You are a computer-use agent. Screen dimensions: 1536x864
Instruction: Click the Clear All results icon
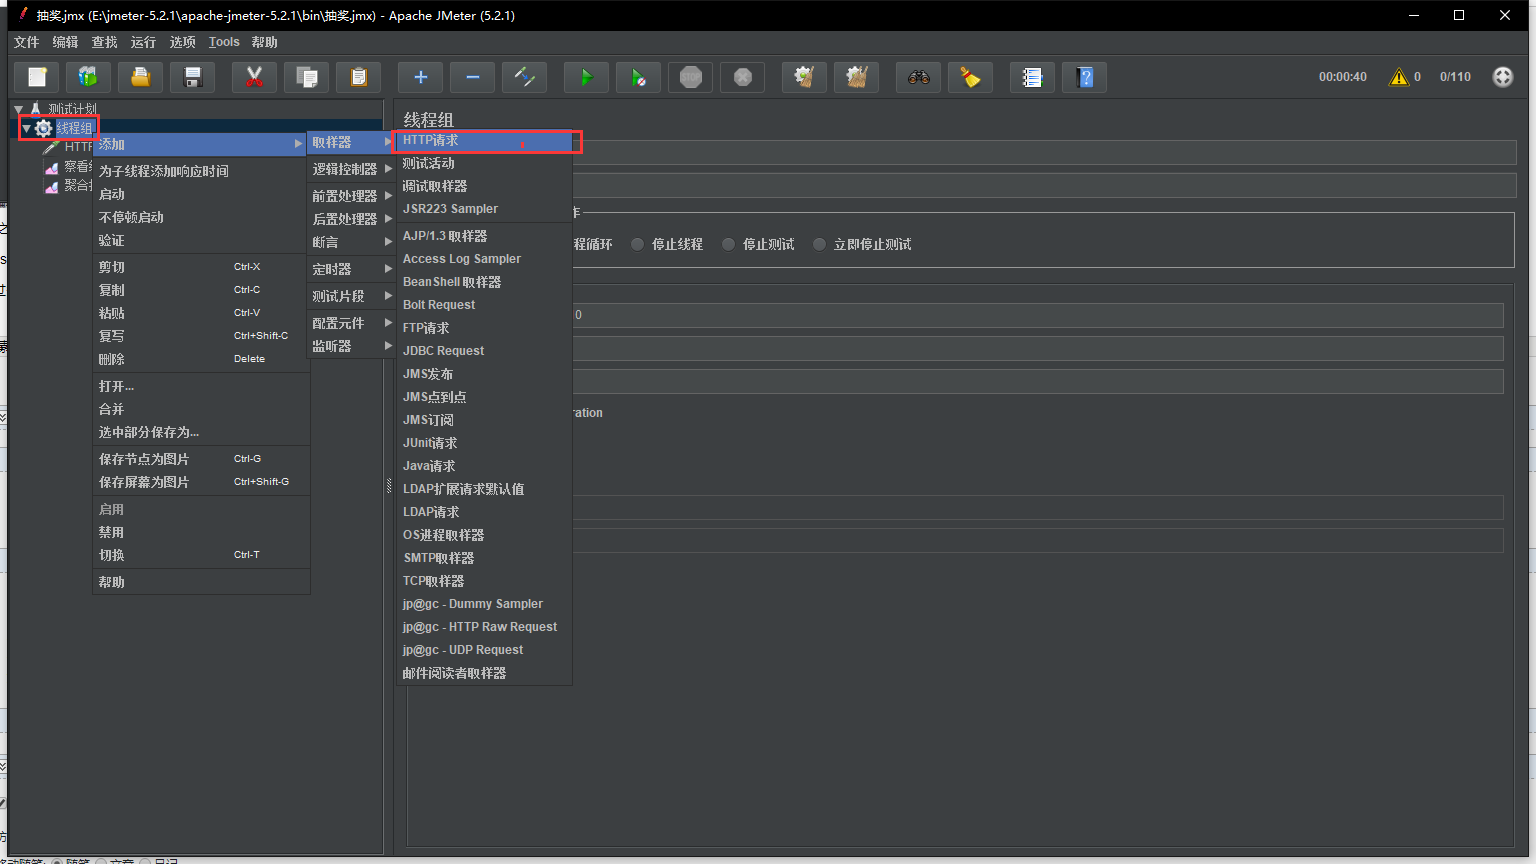coord(857,77)
